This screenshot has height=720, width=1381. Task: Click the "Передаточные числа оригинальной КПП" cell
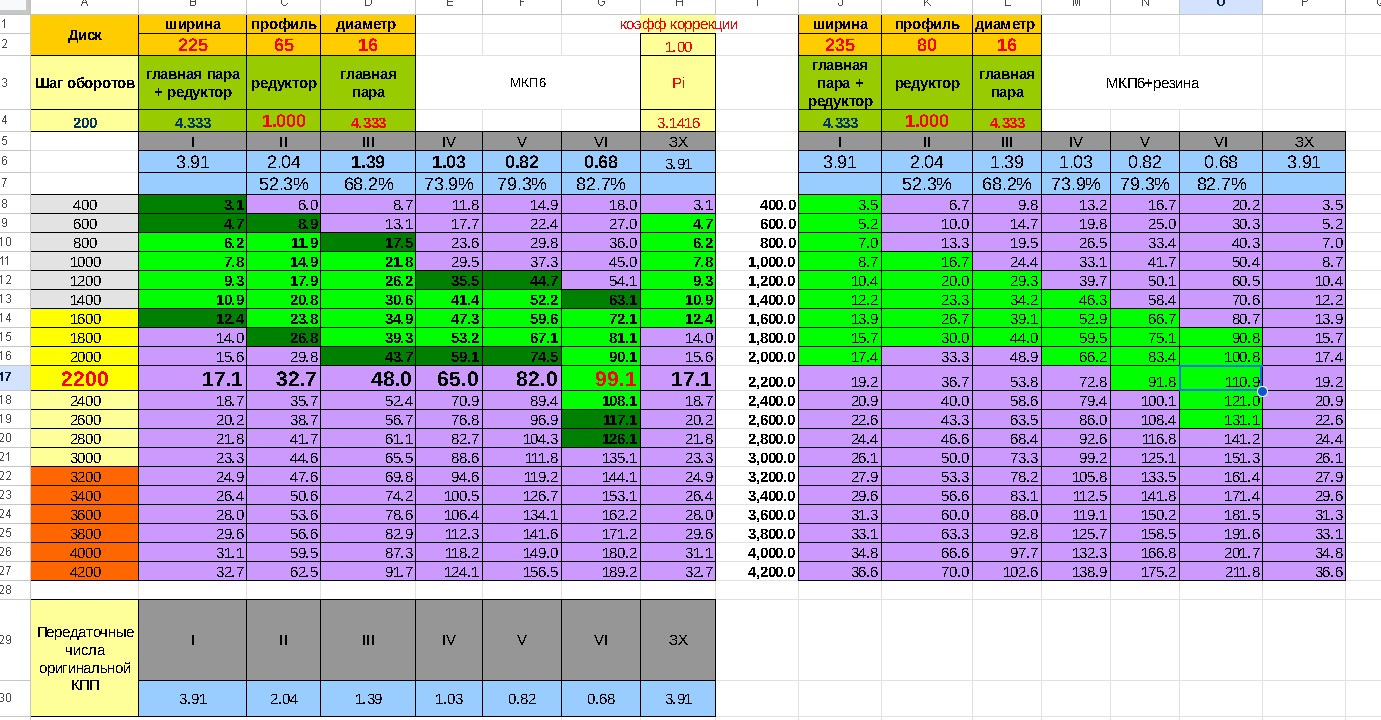[x=83, y=656]
